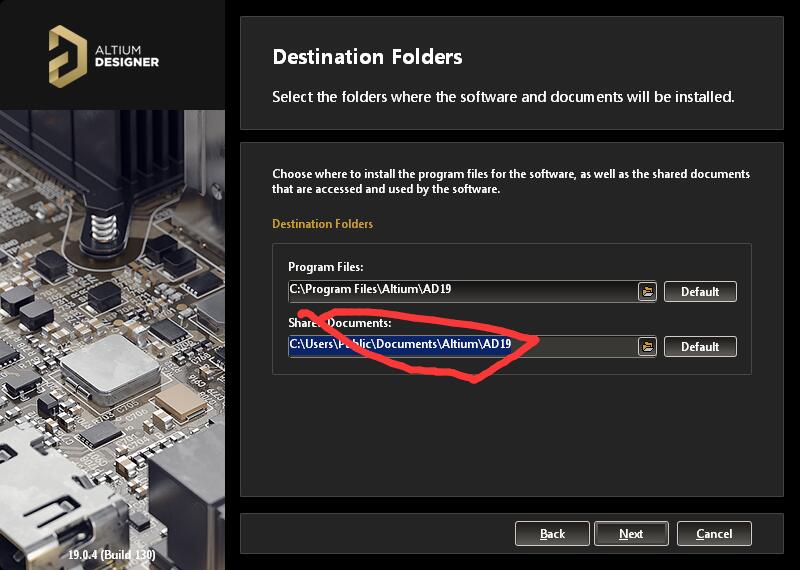
Task: Click the Program Files: field label
Action: tap(326, 267)
